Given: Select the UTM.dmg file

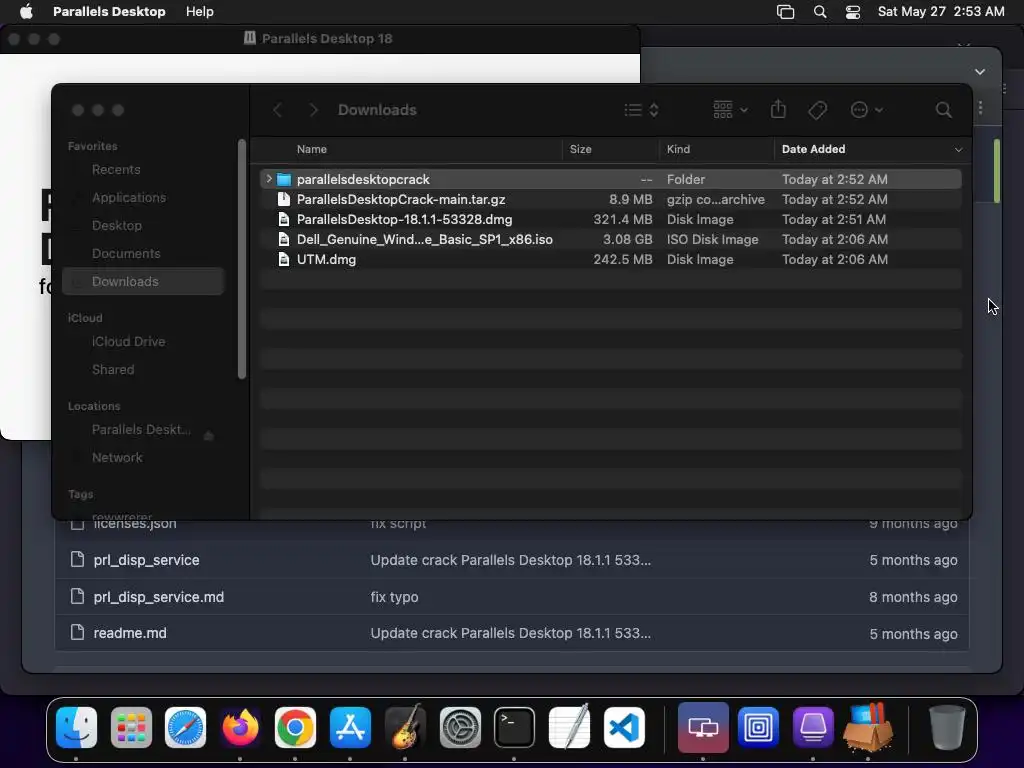Looking at the screenshot, I should [x=610, y=259].
